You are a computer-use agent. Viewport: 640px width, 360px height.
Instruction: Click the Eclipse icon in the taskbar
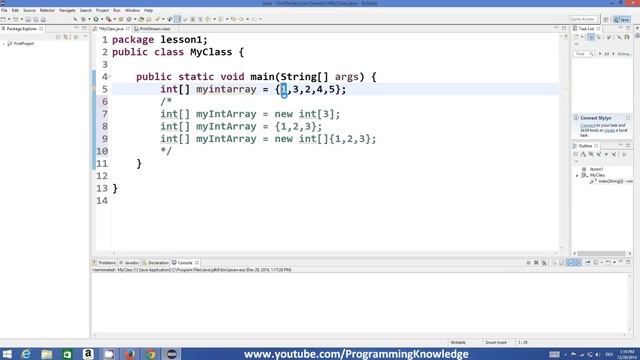171,354
